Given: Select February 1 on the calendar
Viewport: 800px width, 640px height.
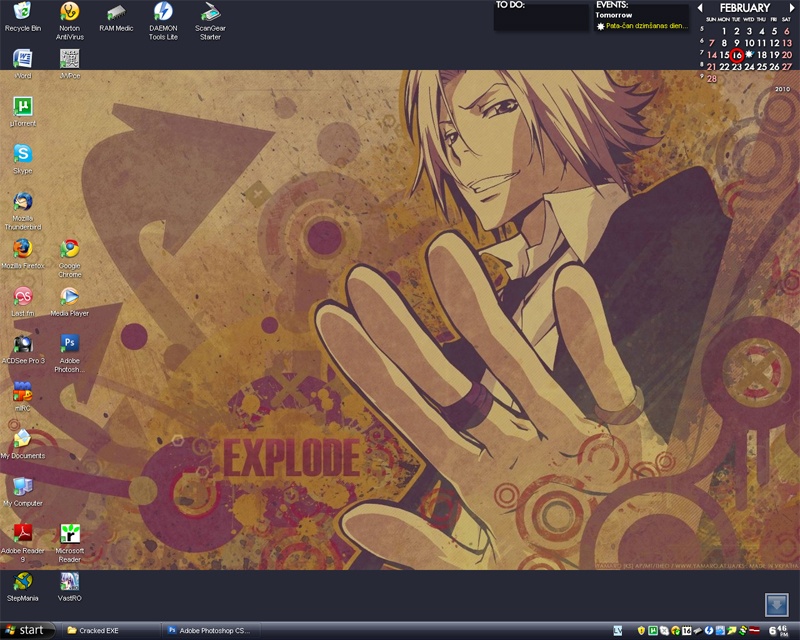Looking at the screenshot, I should click(x=724, y=31).
